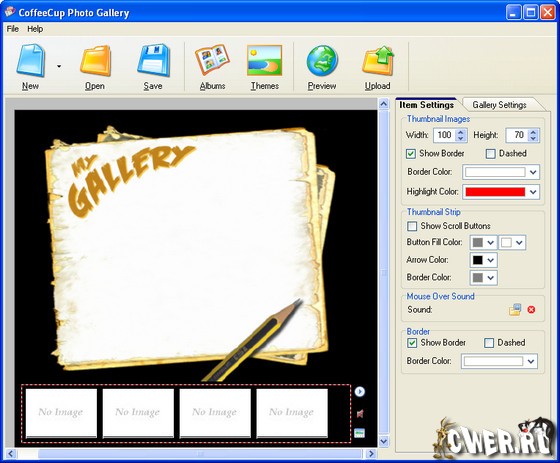Toggle Show Border in the Border section
Viewport: 560px width, 463px height.
coord(412,343)
